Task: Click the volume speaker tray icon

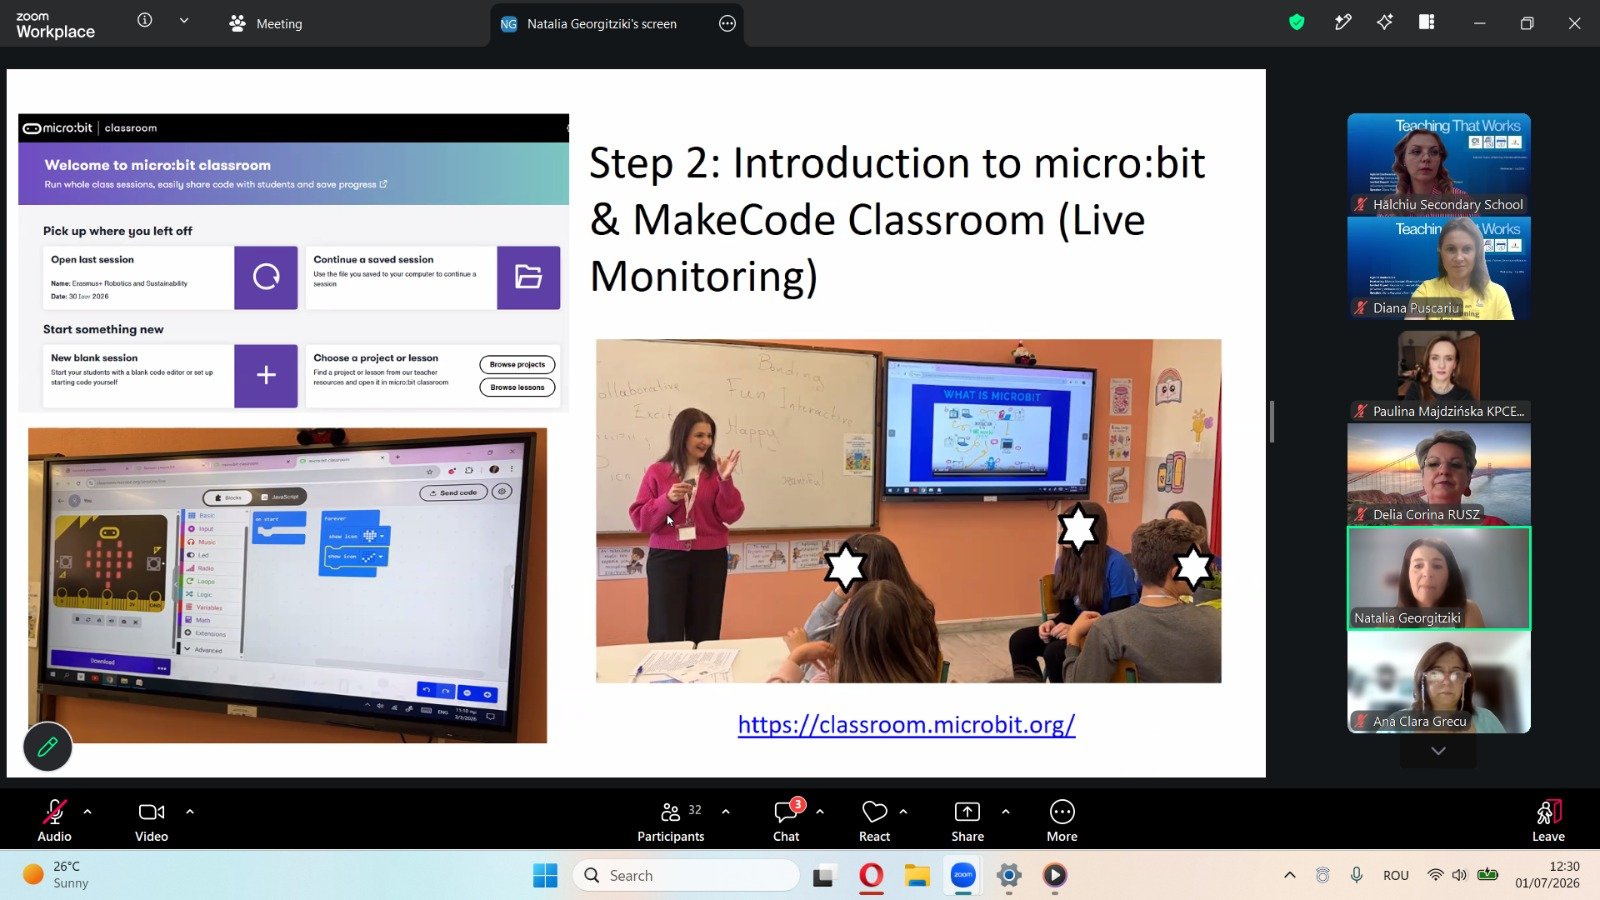Action: point(1460,875)
